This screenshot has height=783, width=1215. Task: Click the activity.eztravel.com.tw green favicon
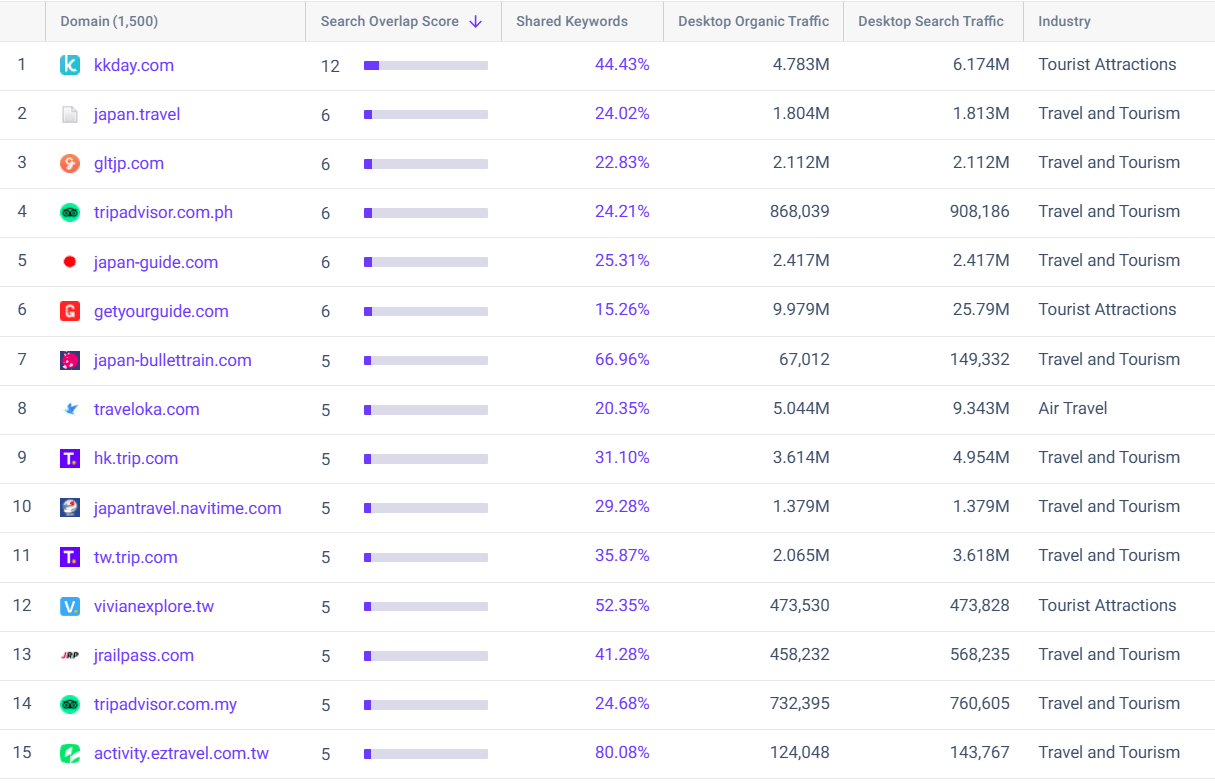(70, 753)
